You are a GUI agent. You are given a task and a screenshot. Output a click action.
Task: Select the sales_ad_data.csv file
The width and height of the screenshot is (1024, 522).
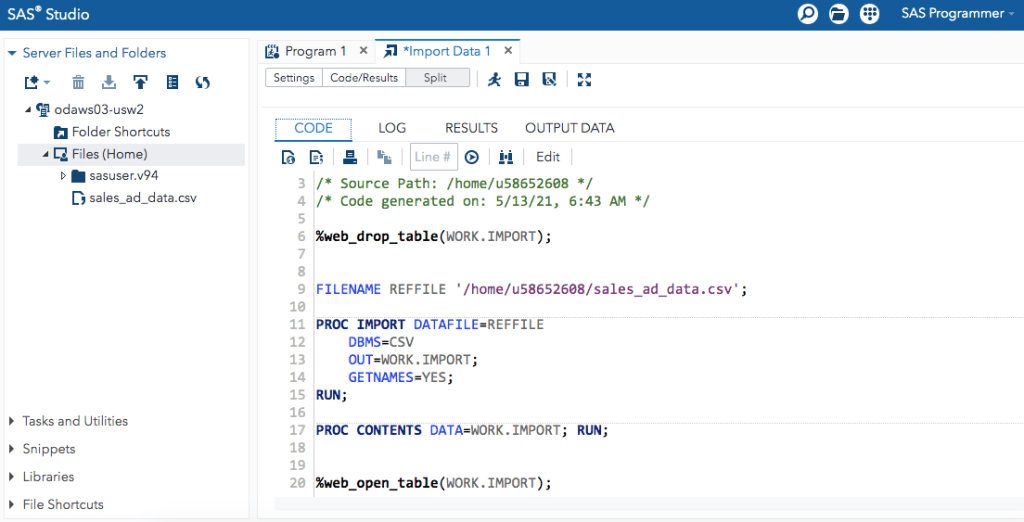143,198
